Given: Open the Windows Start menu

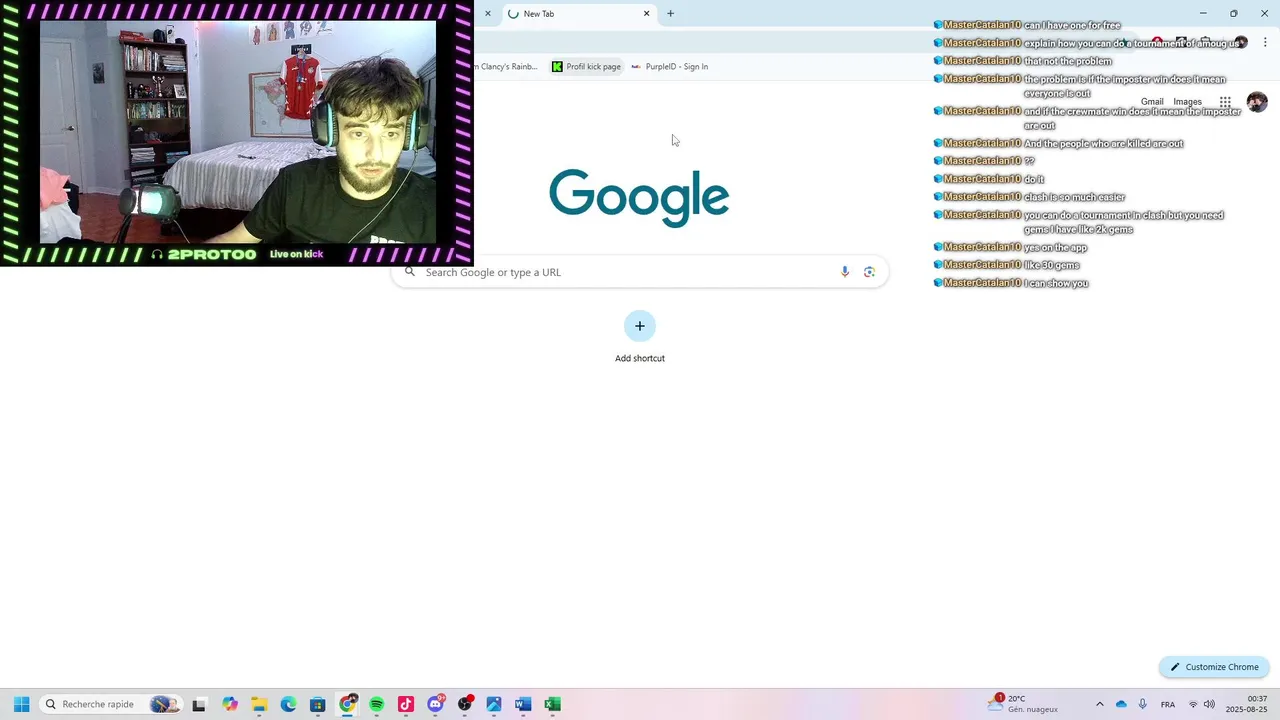Looking at the screenshot, I should click(21, 704).
